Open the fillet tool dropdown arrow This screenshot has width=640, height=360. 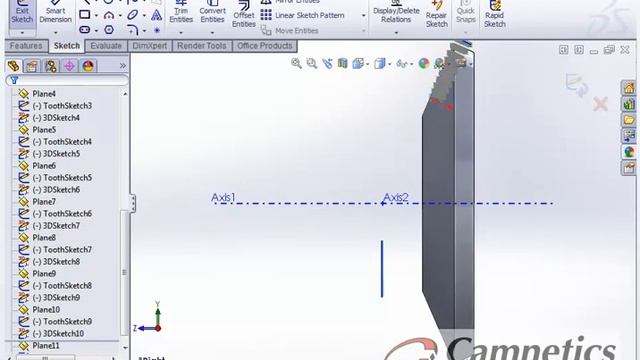[x=144, y=31]
